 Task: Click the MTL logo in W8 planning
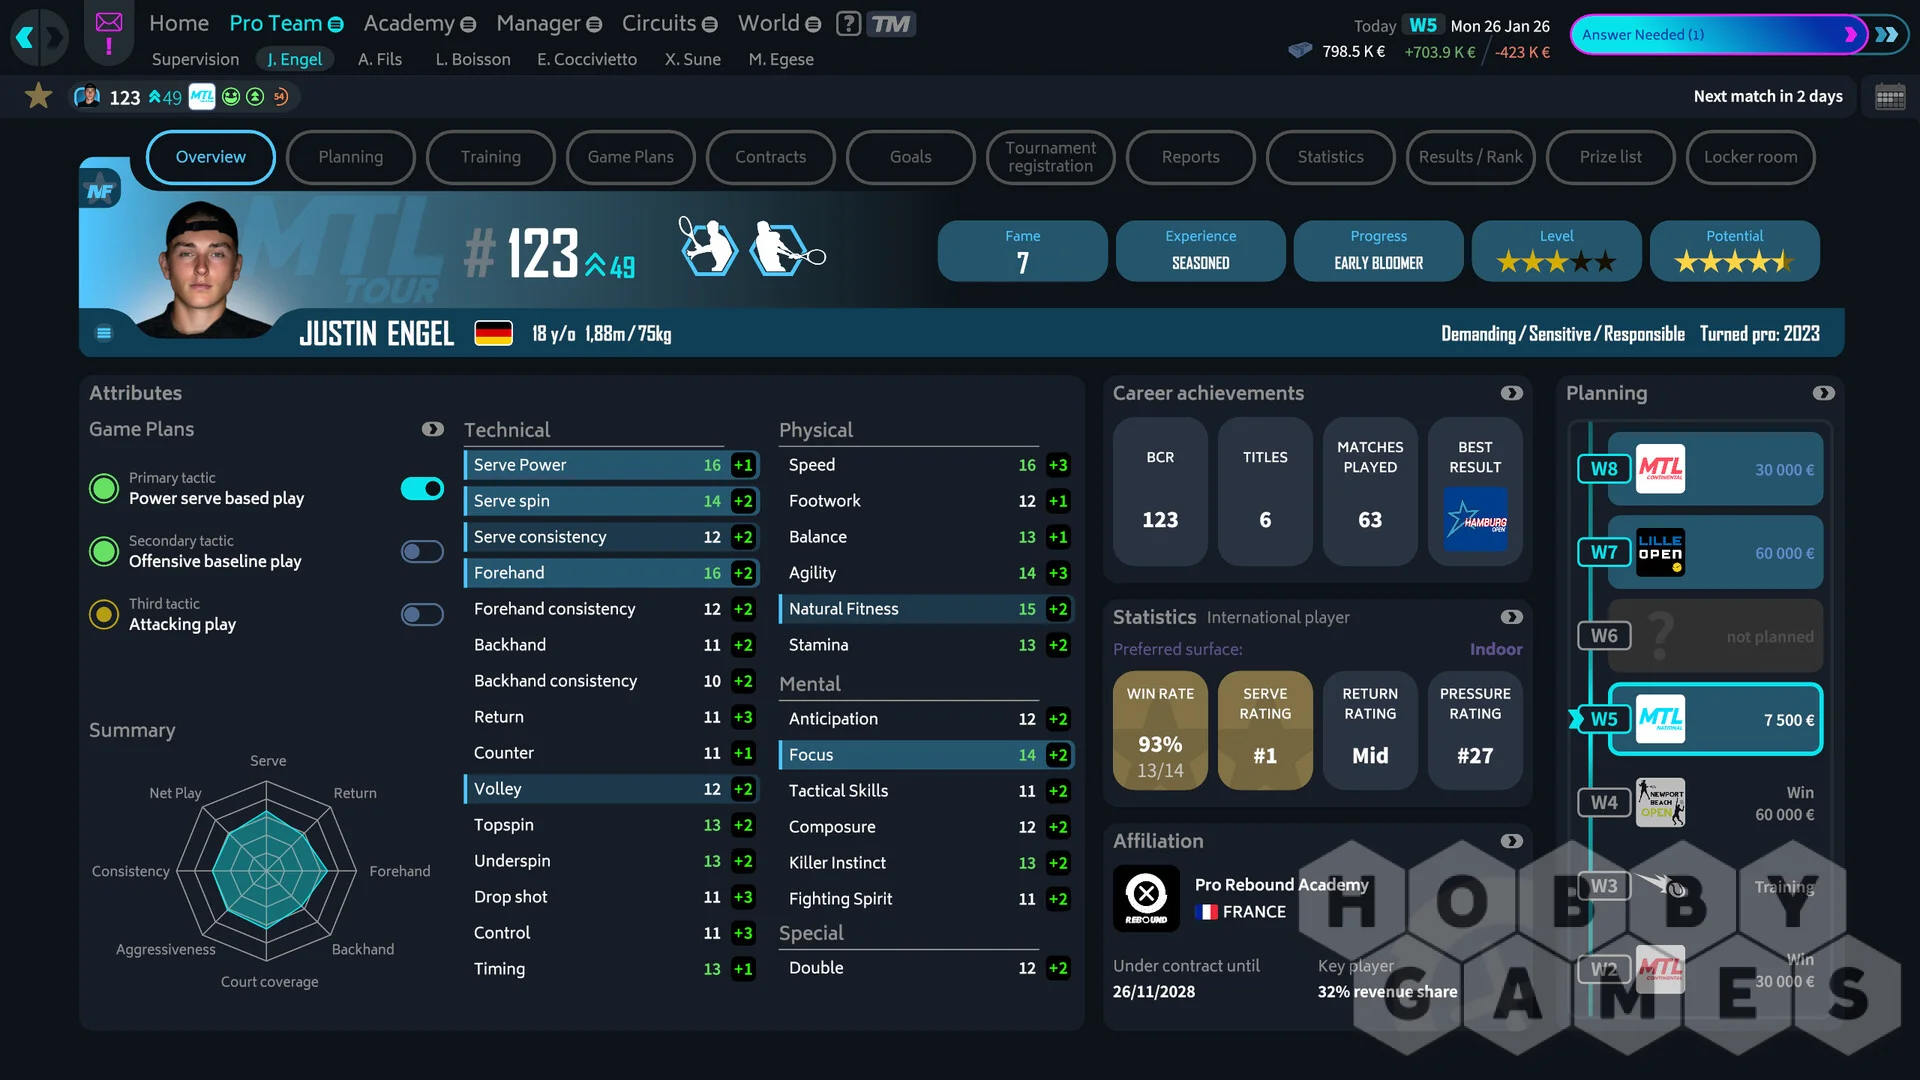coord(1660,469)
